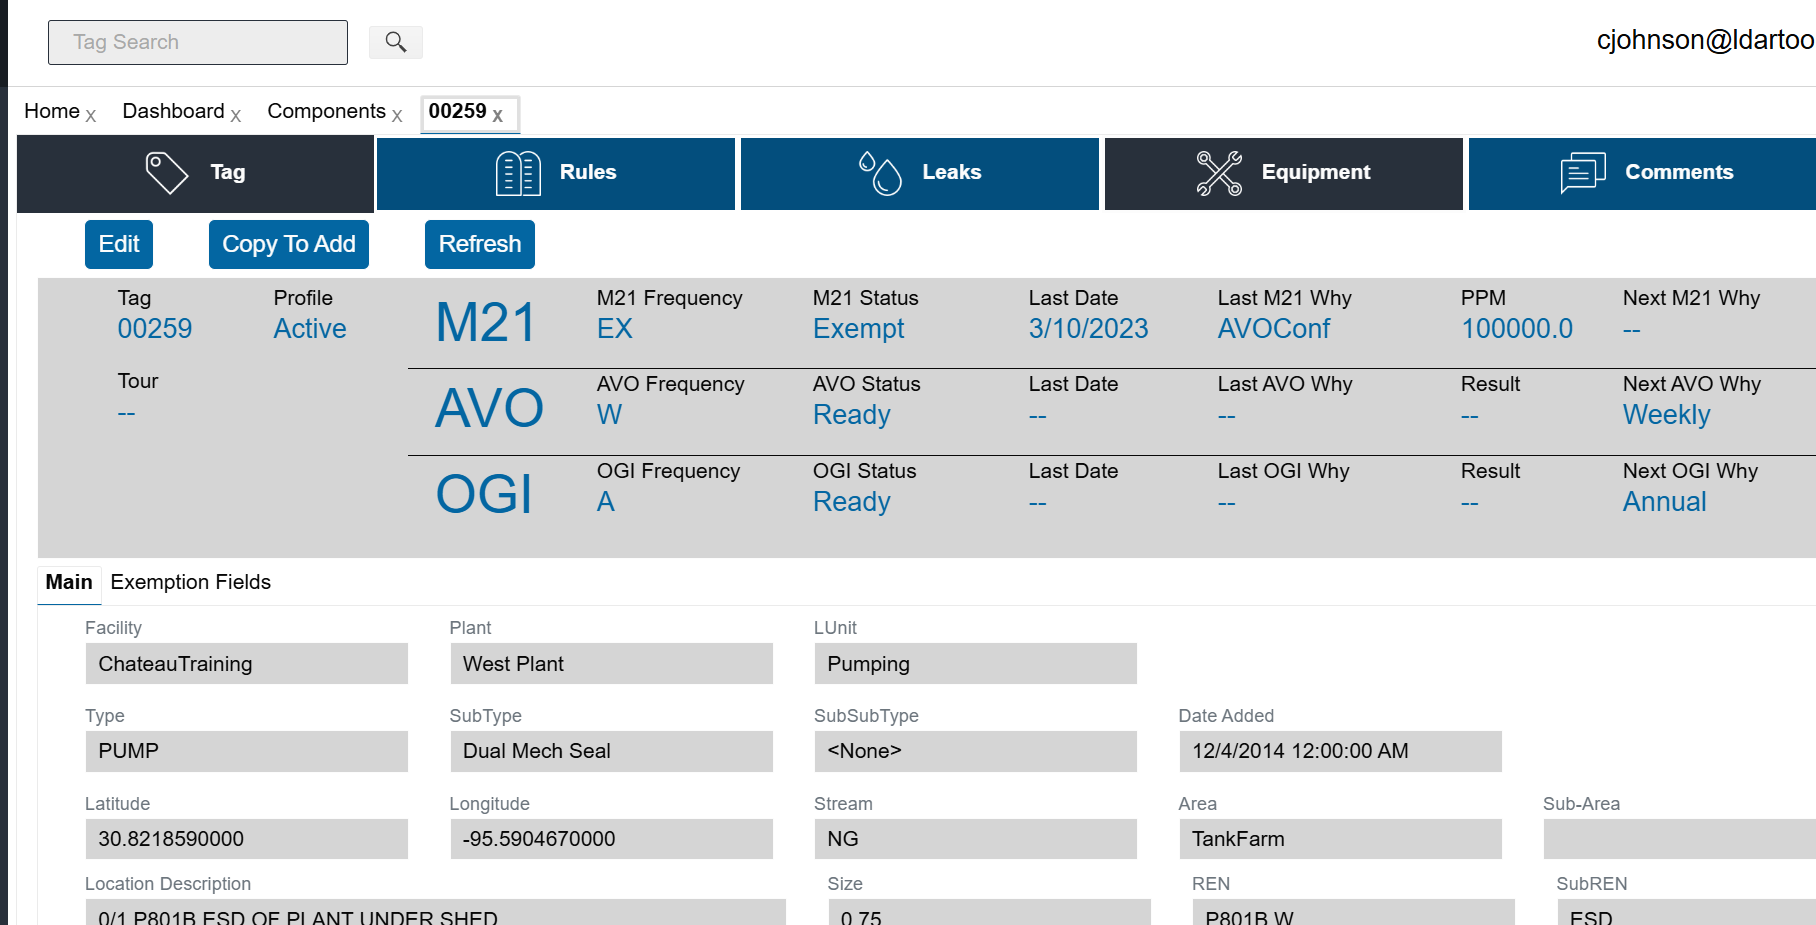The height and width of the screenshot is (925, 1816).
Task: Click the Edit button
Action: point(119,244)
